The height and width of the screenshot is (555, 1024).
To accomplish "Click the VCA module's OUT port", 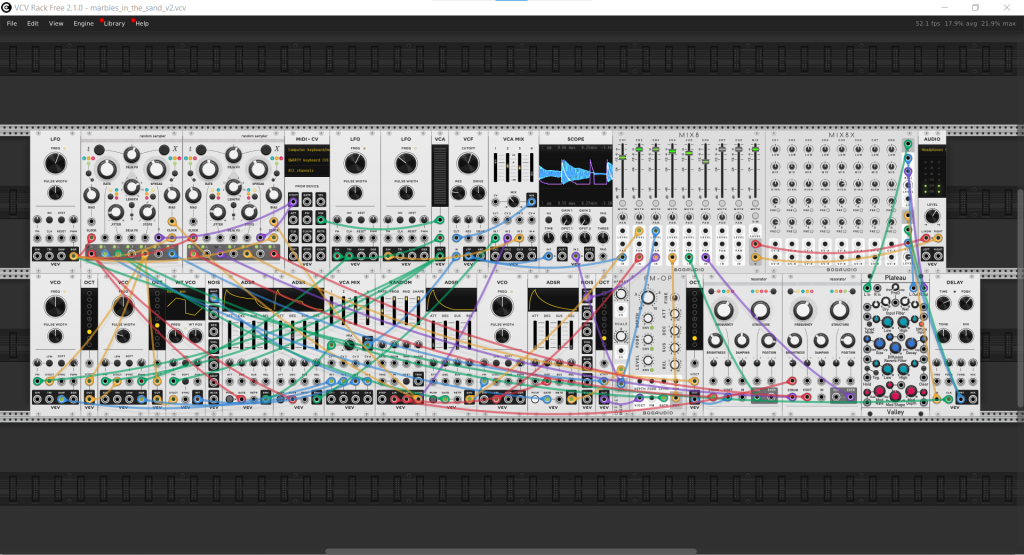I will tap(440, 256).
